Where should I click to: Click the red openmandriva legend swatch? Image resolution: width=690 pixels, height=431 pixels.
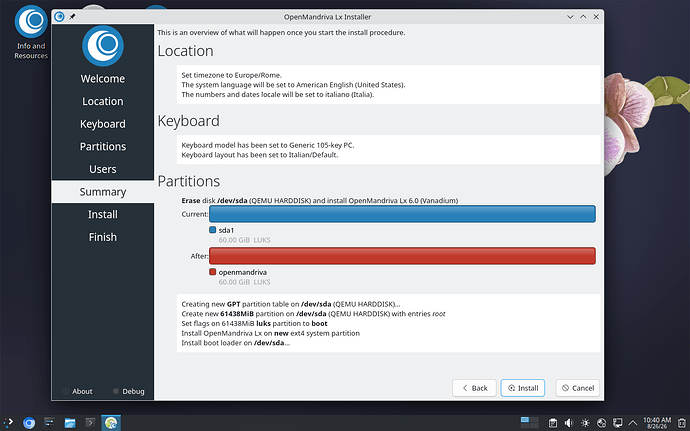click(x=213, y=272)
